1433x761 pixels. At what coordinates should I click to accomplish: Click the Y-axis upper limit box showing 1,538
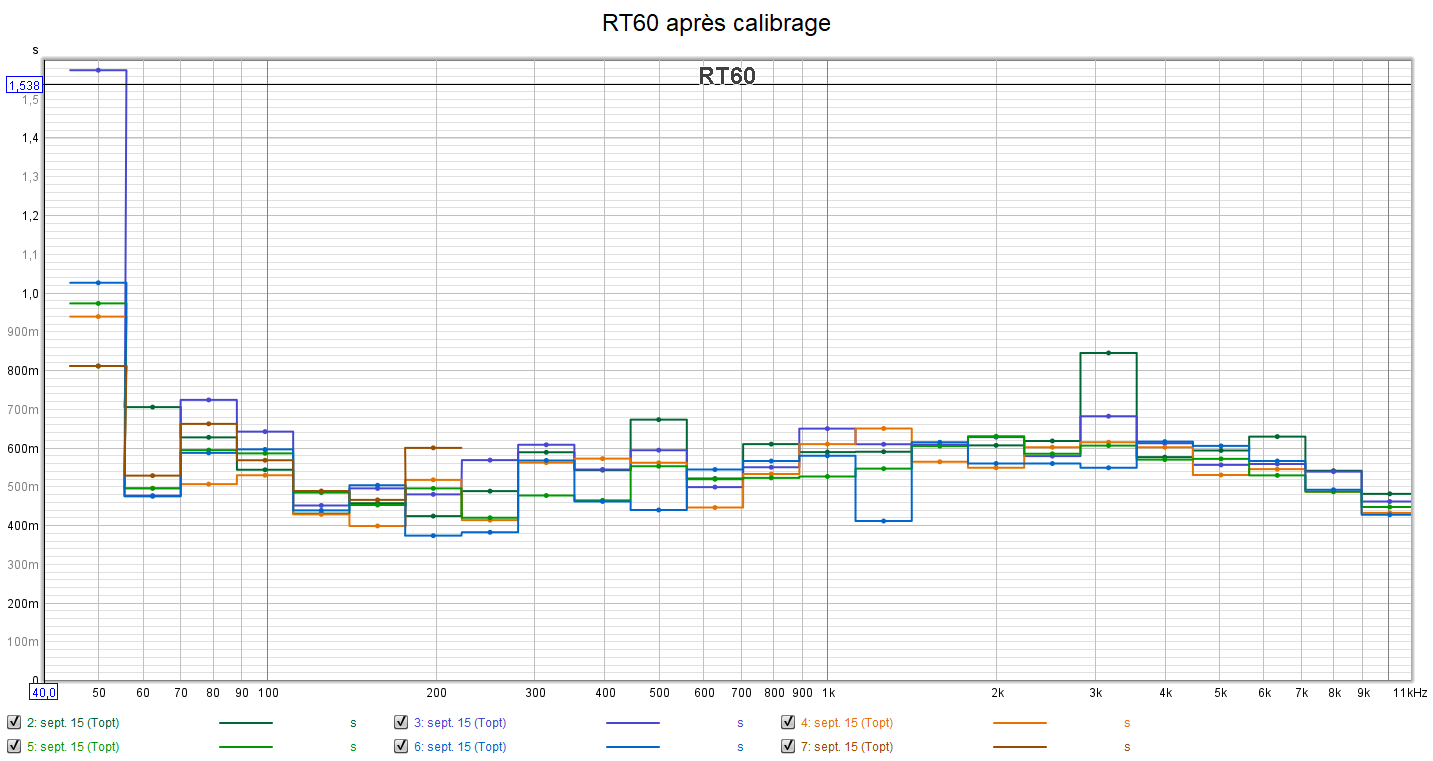[24, 86]
